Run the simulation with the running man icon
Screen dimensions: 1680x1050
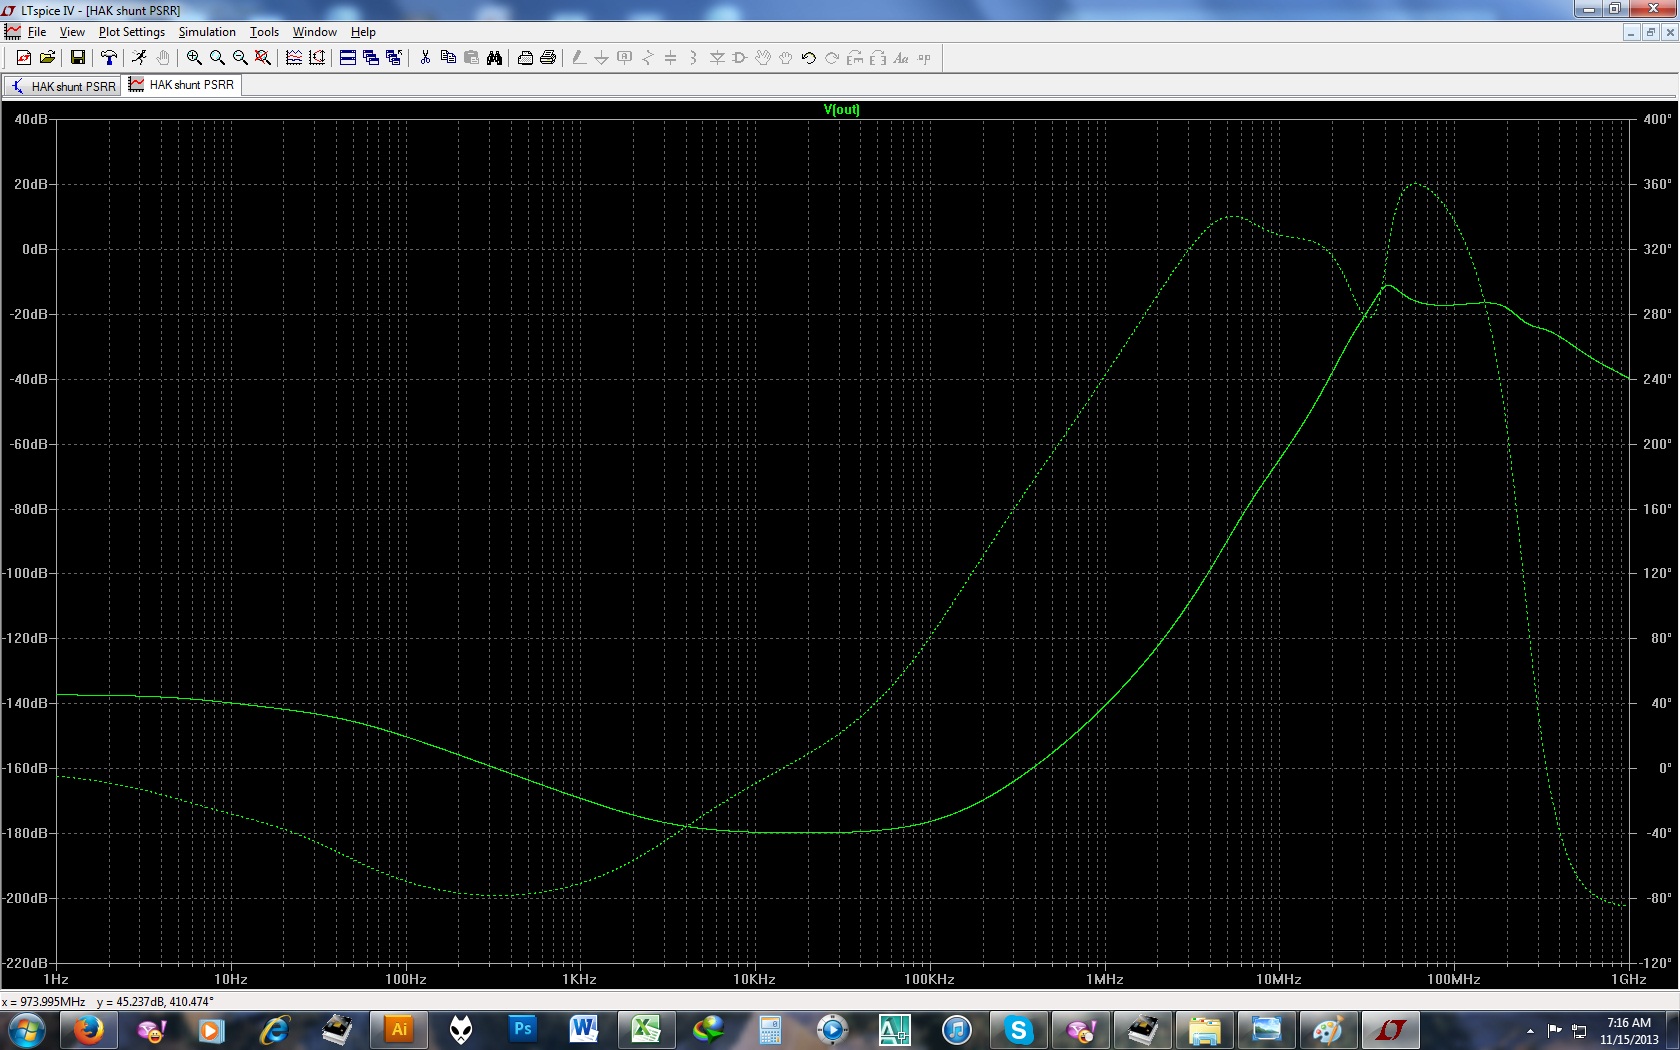point(140,58)
